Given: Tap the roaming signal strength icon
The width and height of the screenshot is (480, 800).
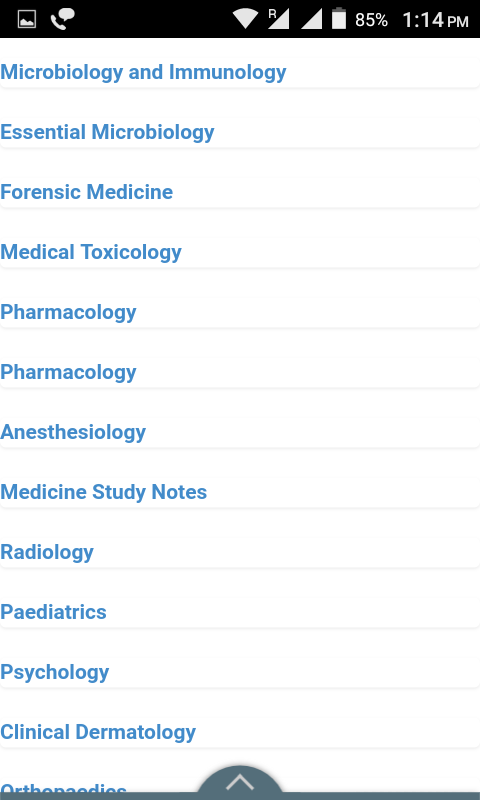Looking at the screenshot, I should (279, 19).
